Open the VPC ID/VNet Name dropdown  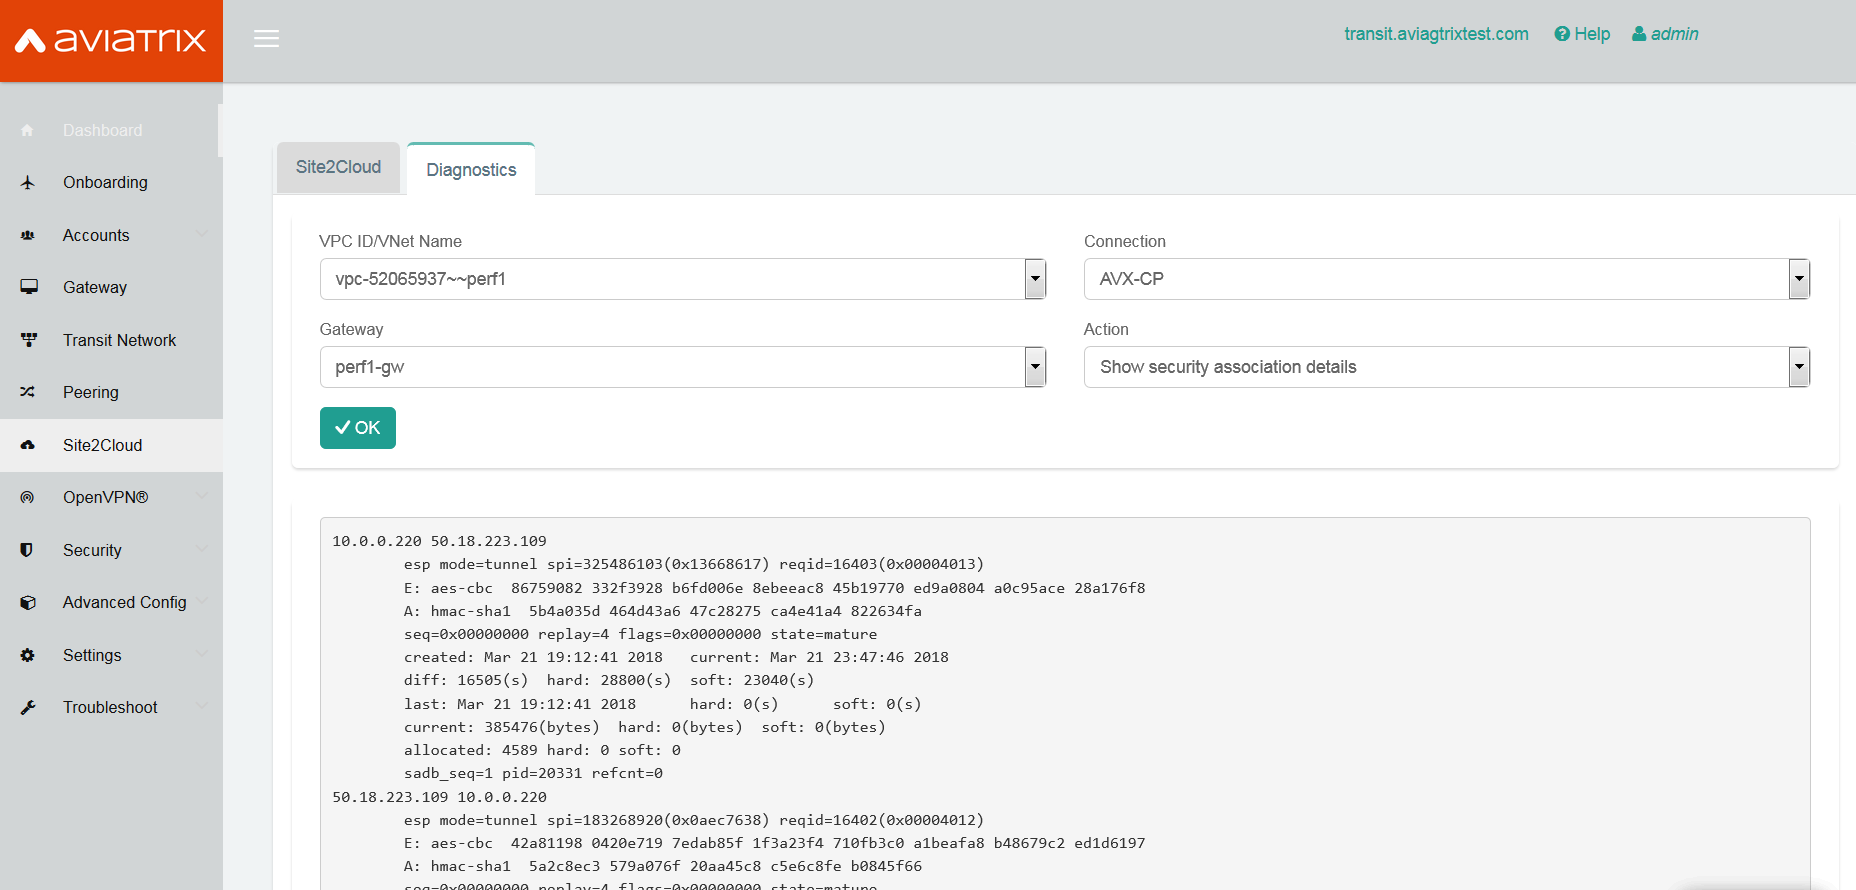pyautogui.click(x=682, y=279)
